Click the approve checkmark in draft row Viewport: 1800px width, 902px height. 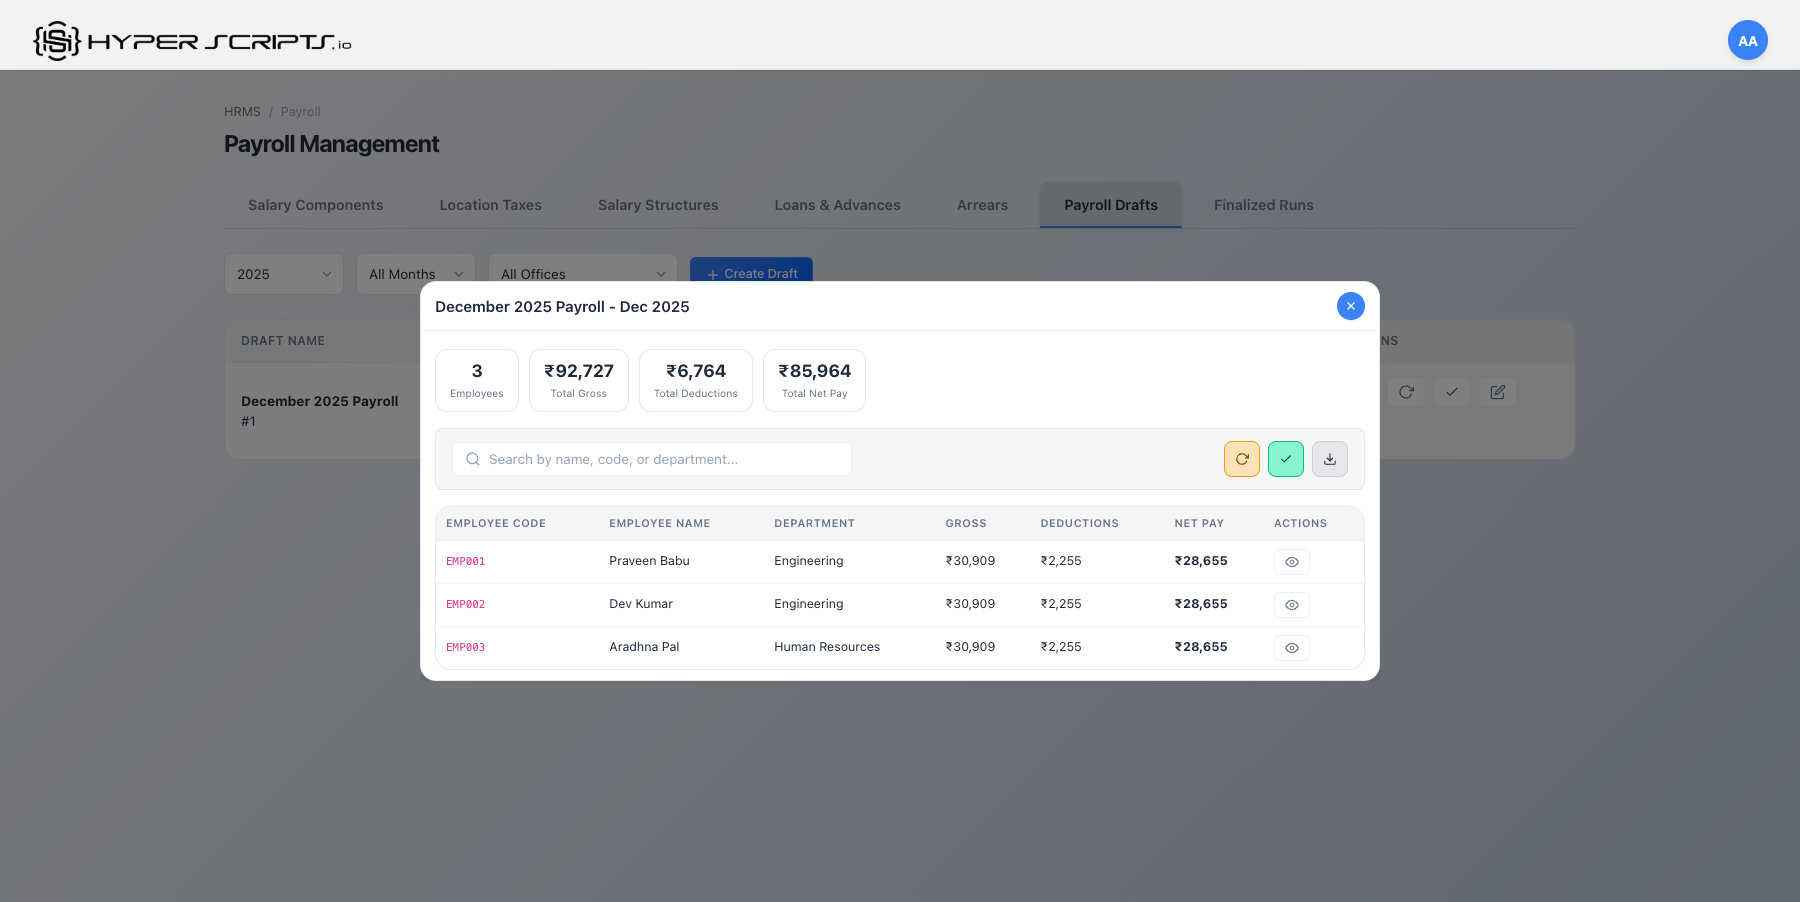[x=1451, y=392]
